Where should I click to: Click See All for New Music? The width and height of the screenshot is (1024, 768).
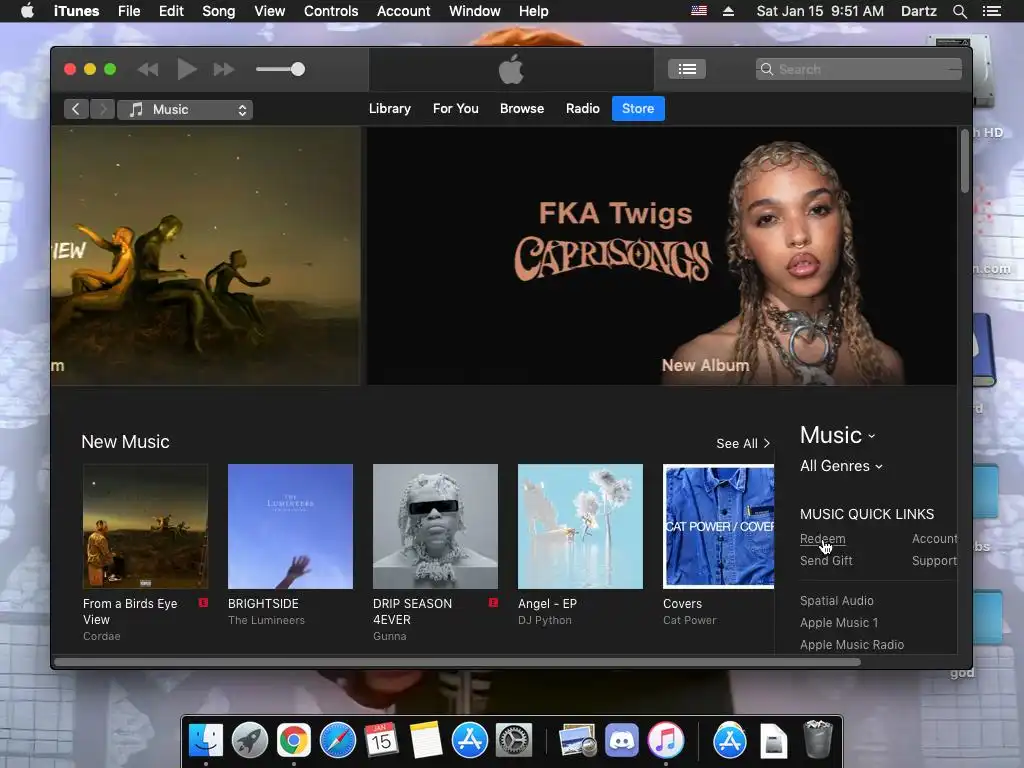pyautogui.click(x=743, y=443)
